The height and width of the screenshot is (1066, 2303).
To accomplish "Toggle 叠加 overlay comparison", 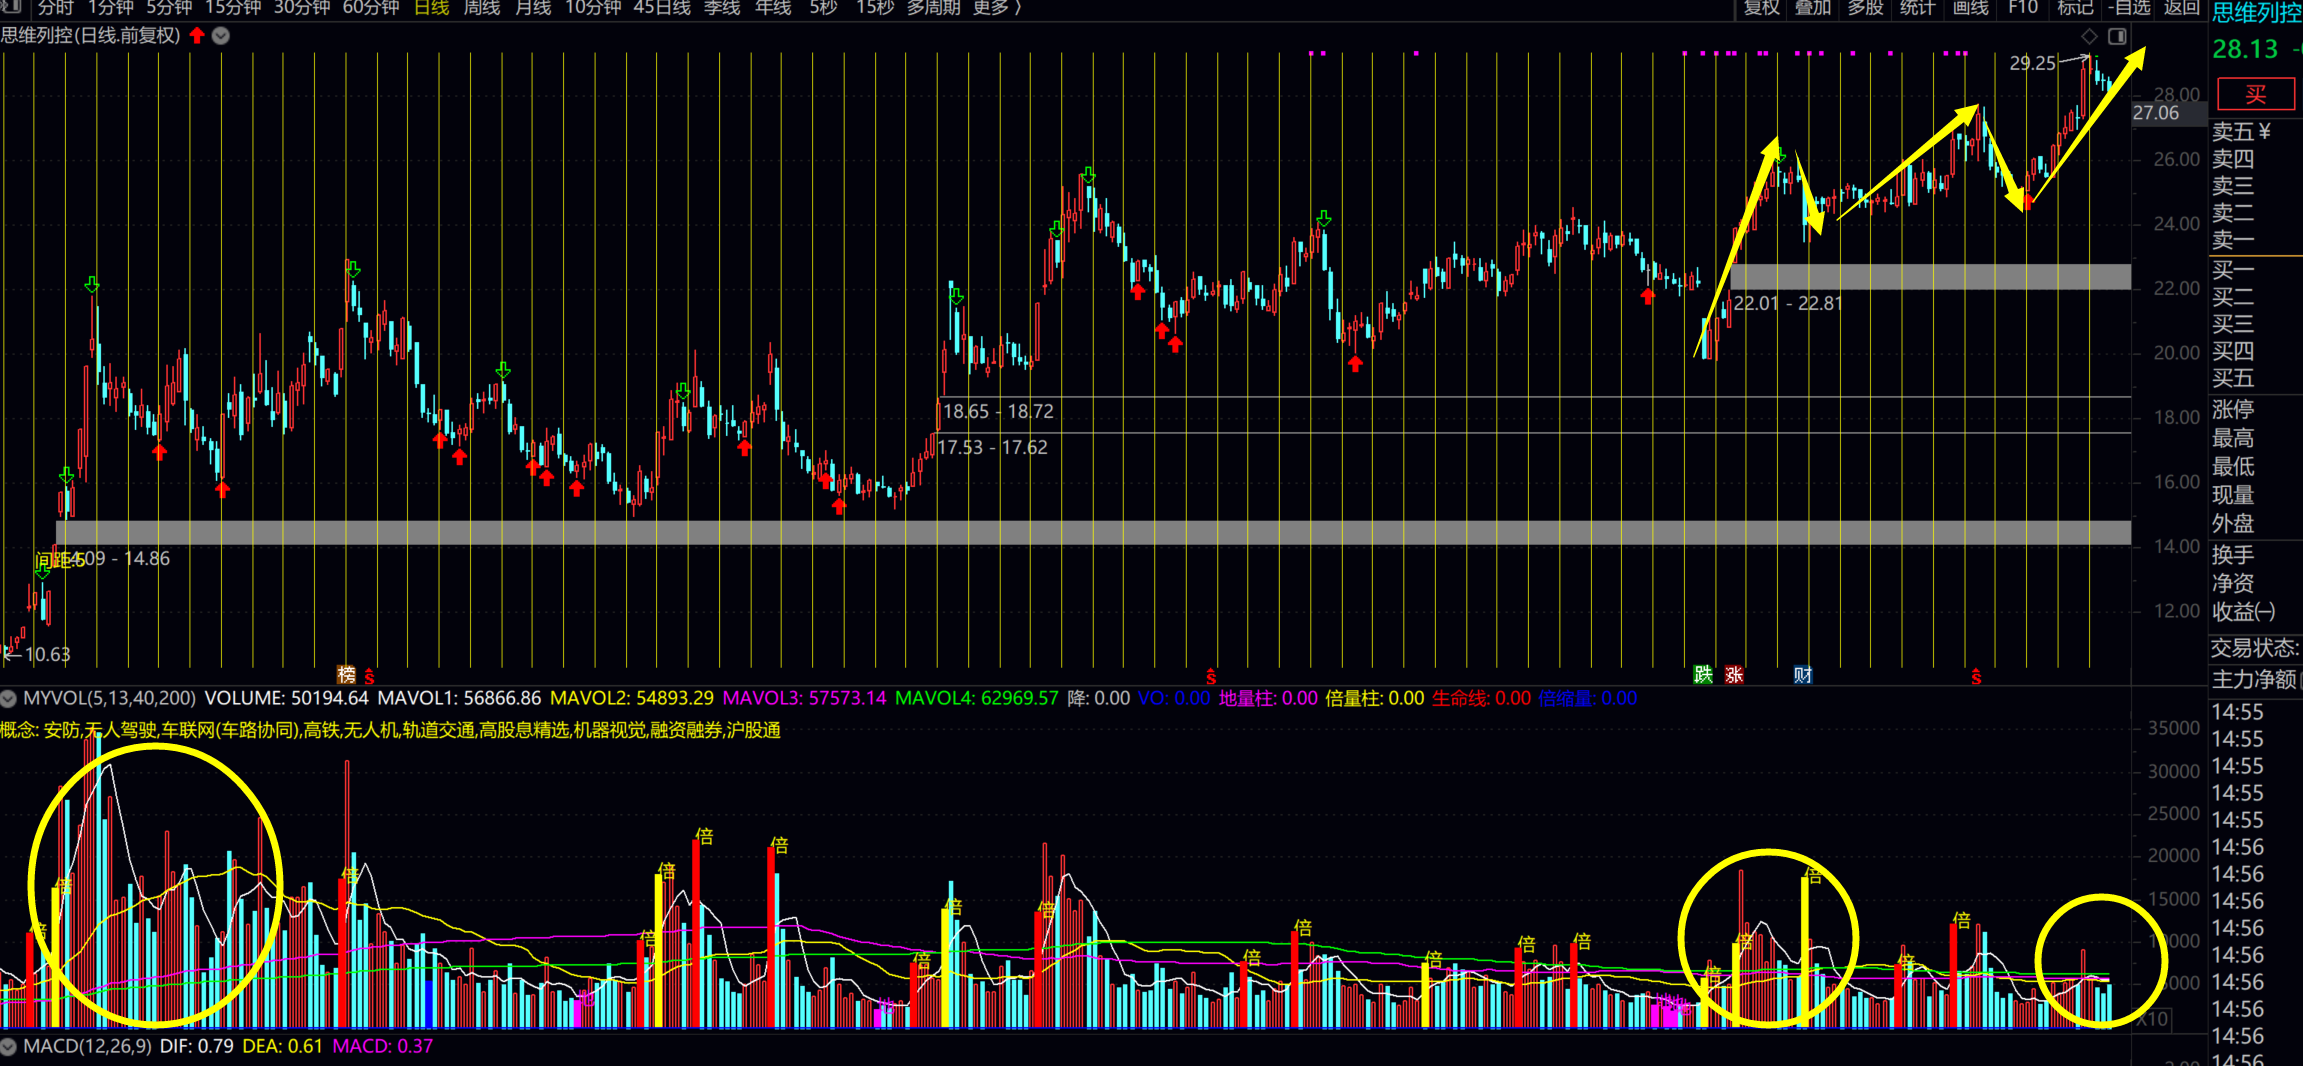I will tap(1813, 8).
